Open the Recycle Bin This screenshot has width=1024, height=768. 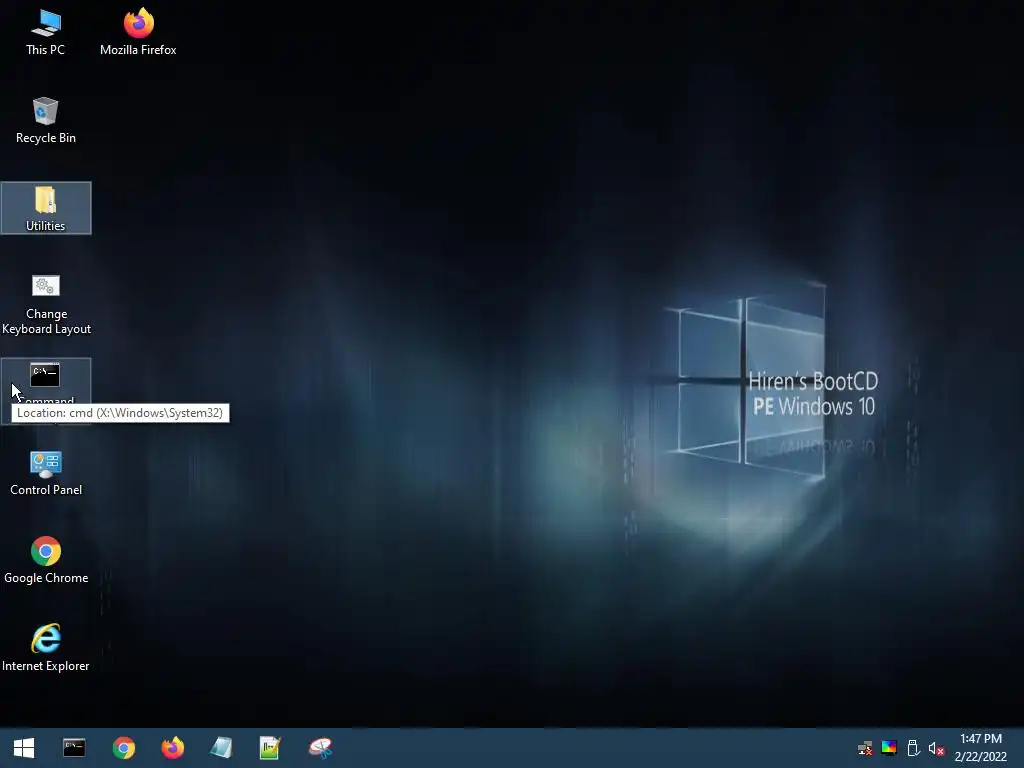click(45, 121)
